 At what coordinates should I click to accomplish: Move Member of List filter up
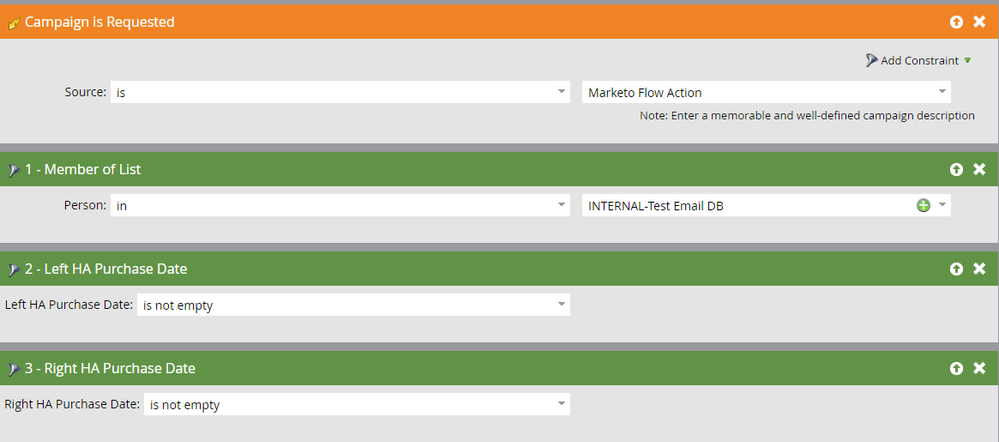point(956,169)
